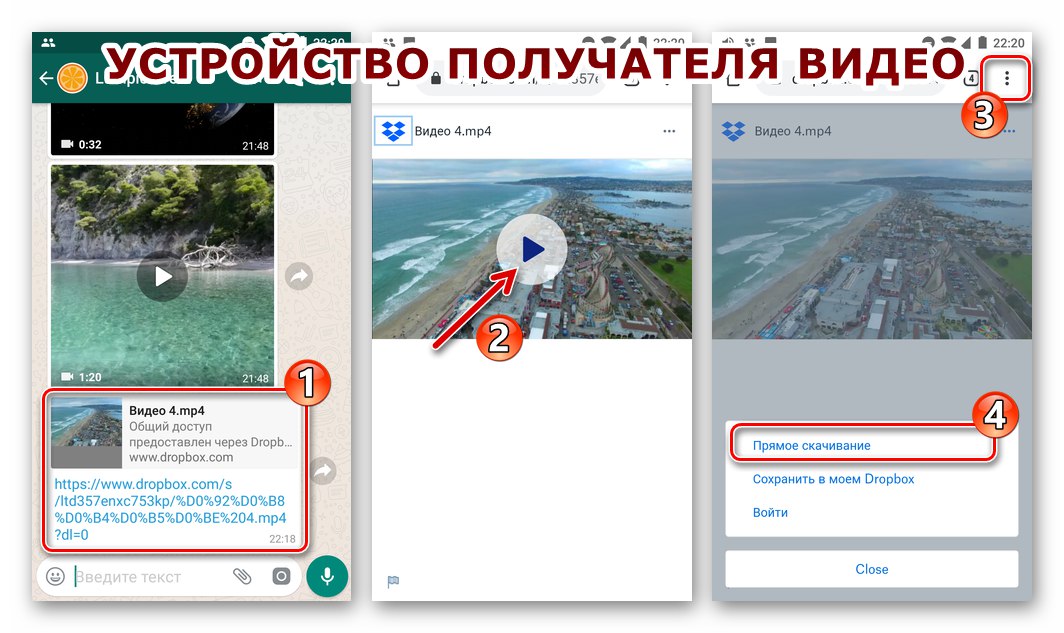Tap the back arrow in WhatsApp chat

tap(45, 79)
